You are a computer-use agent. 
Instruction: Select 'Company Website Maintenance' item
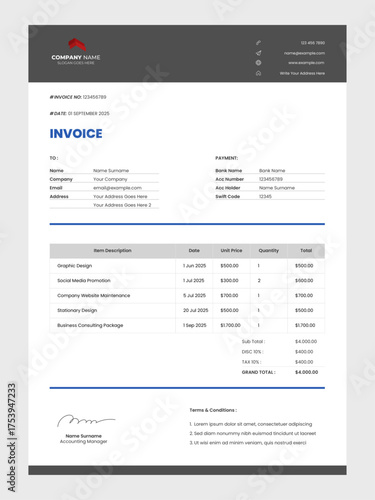(x=94, y=295)
